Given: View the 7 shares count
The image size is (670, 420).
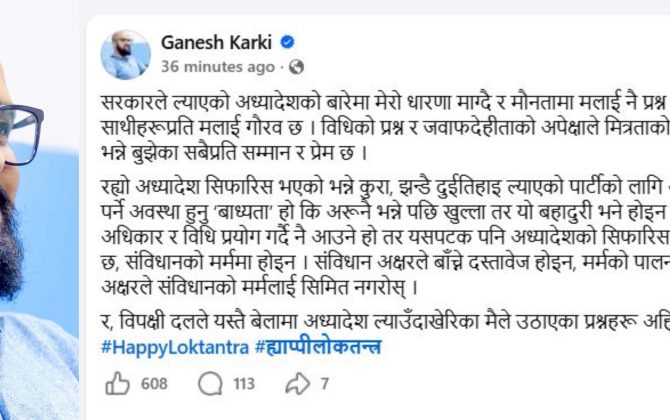Looking at the screenshot, I should [325, 384].
